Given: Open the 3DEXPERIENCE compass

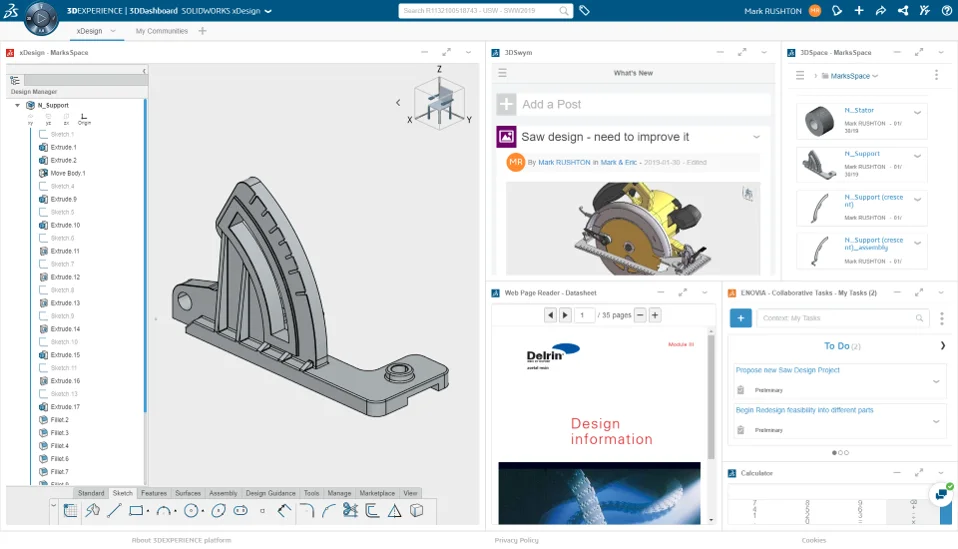Looking at the screenshot, I should coord(40,16).
